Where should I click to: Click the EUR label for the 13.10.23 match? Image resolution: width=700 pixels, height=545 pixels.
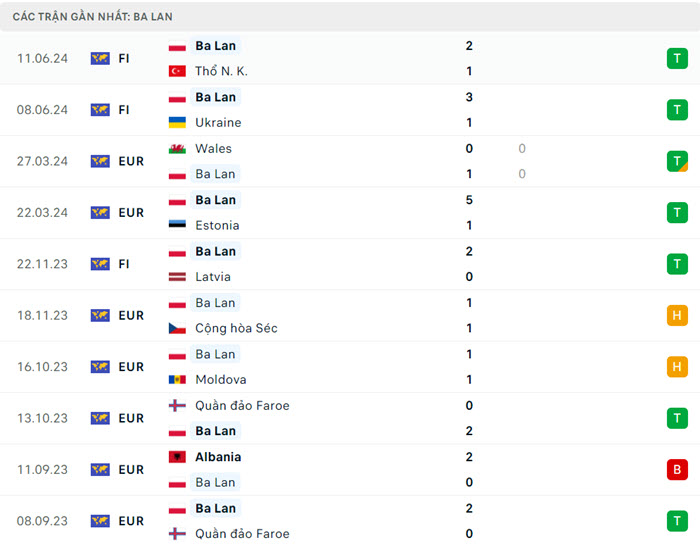click(131, 419)
